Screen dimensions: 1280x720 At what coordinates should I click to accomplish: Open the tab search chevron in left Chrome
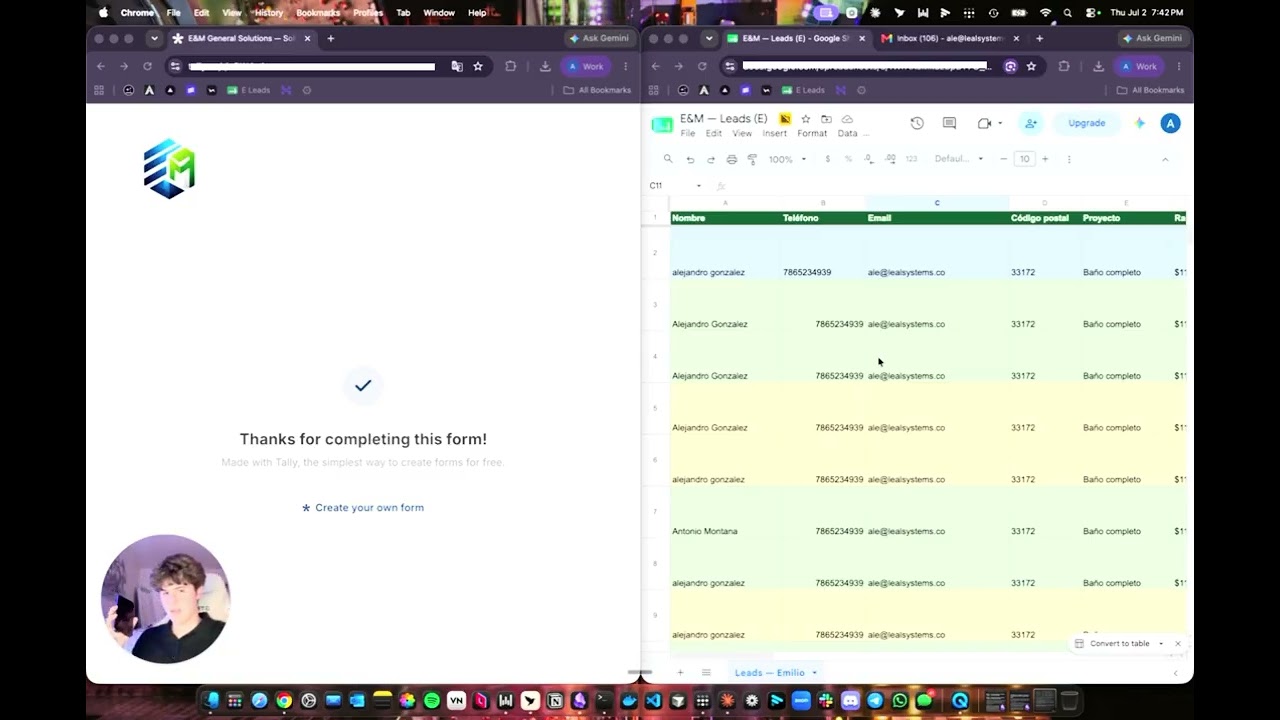[154, 38]
